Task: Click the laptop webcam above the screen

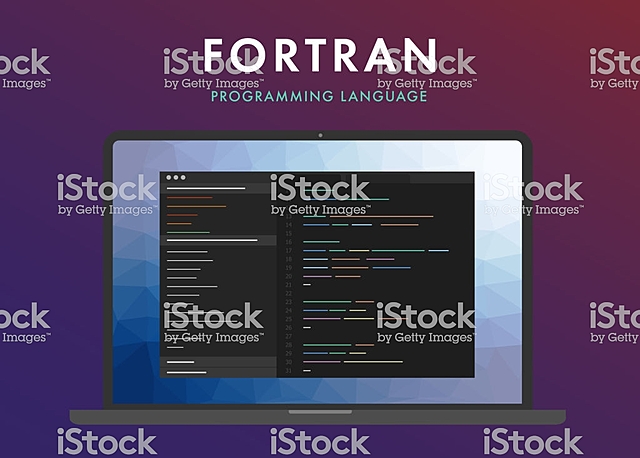Action: 320,135
